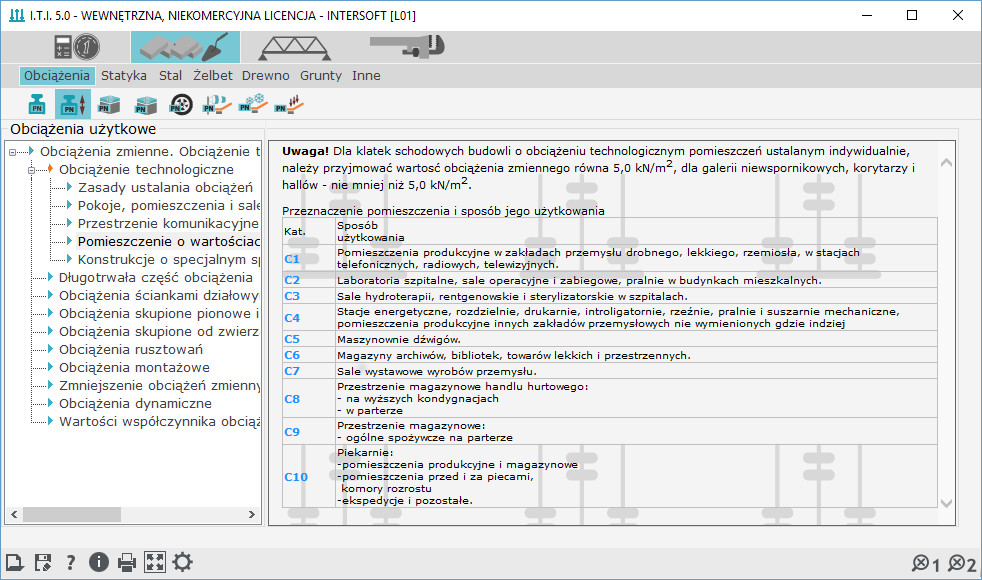Switch to the Statyka tab
Screen dimensions: 982x580
pyautogui.click(x=124, y=76)
